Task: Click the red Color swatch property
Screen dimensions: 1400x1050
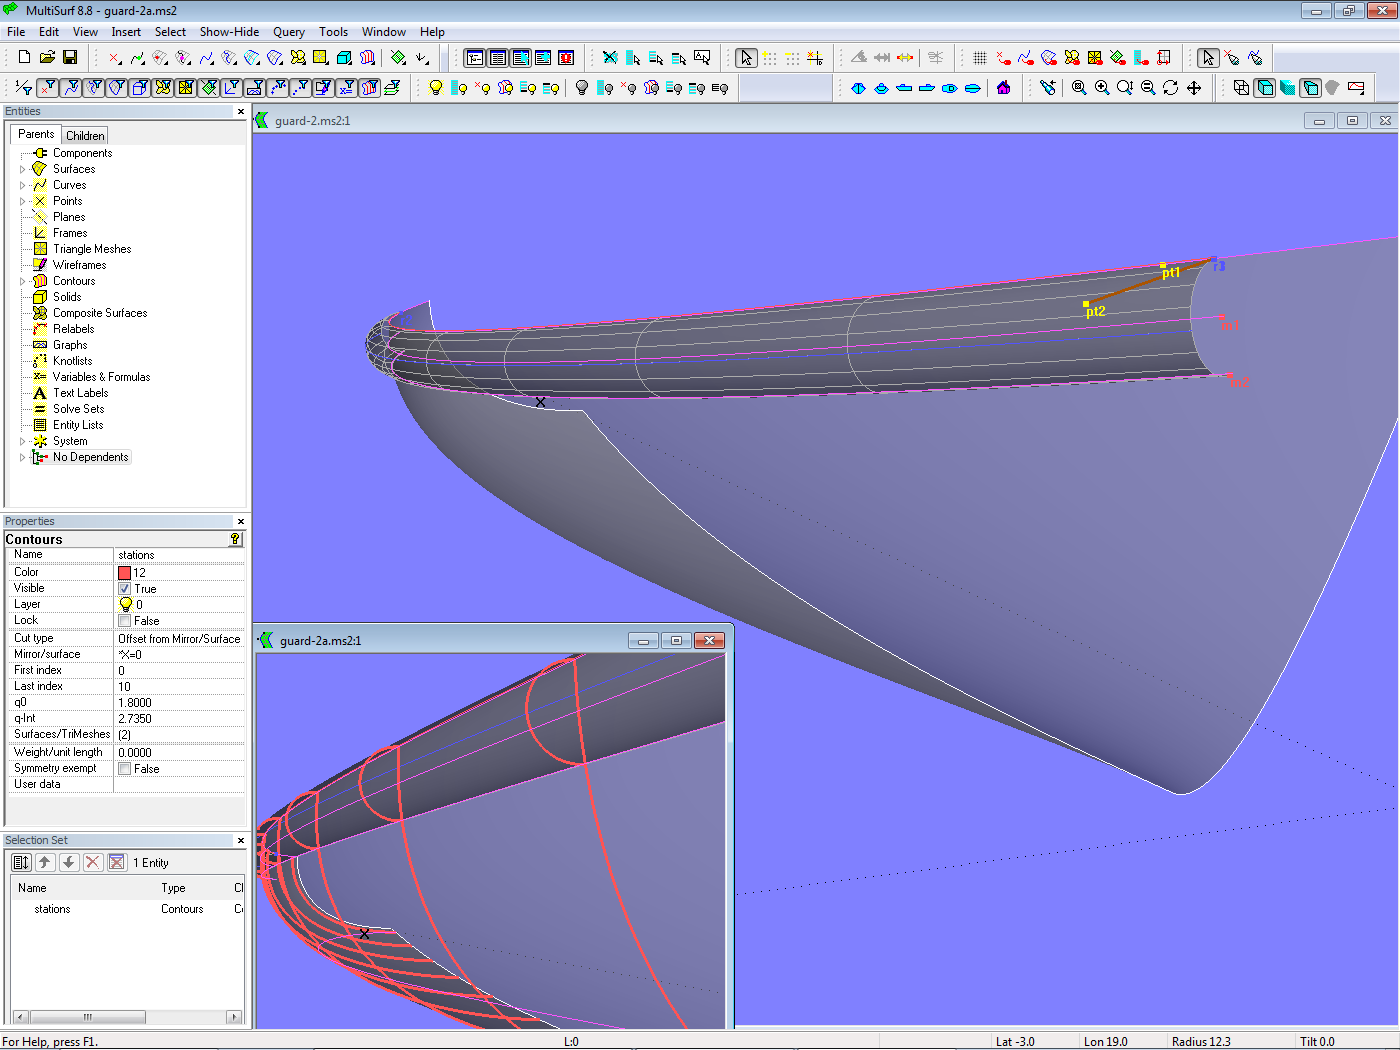Action: tap(125, 573)
